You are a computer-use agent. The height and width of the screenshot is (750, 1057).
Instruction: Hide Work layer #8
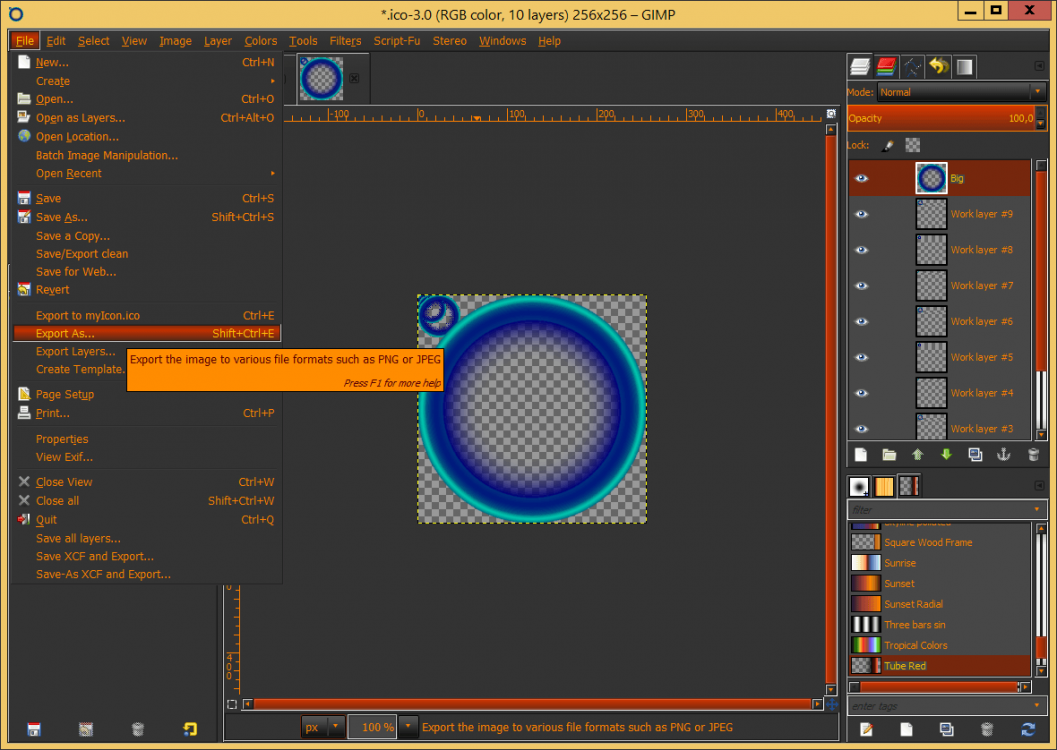[x=862, y=250]
